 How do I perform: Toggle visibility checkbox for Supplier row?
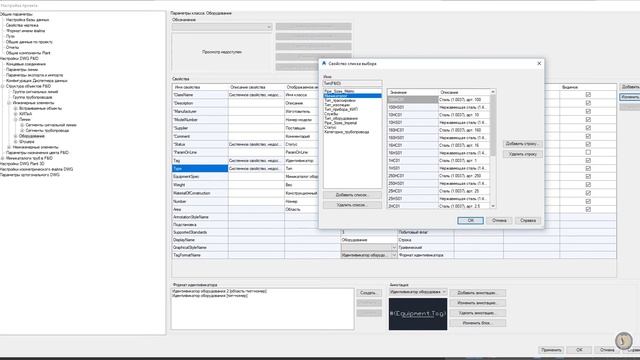[x=588, y=128]
